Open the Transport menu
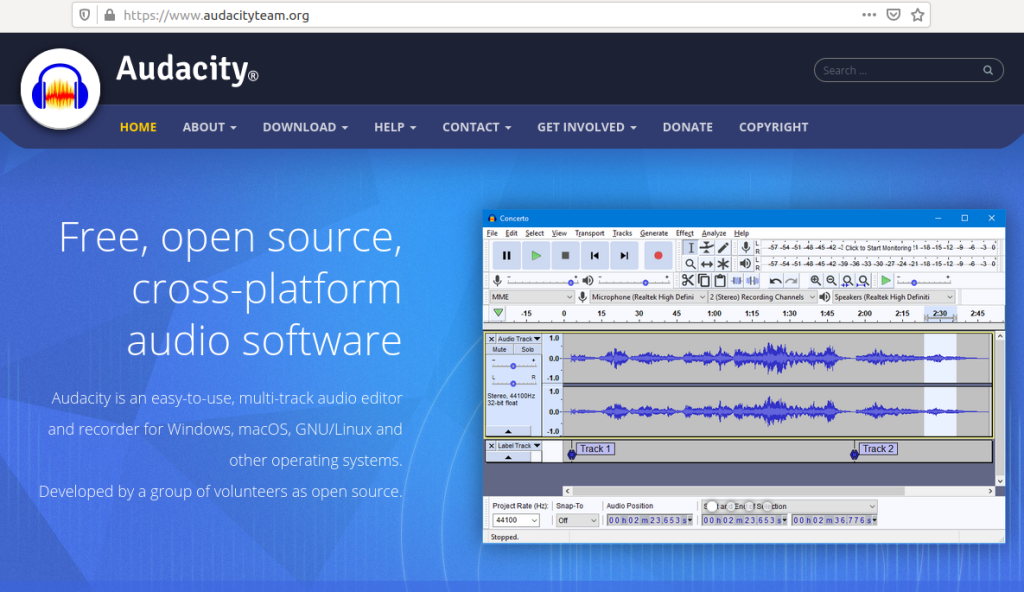 [590, 233]
